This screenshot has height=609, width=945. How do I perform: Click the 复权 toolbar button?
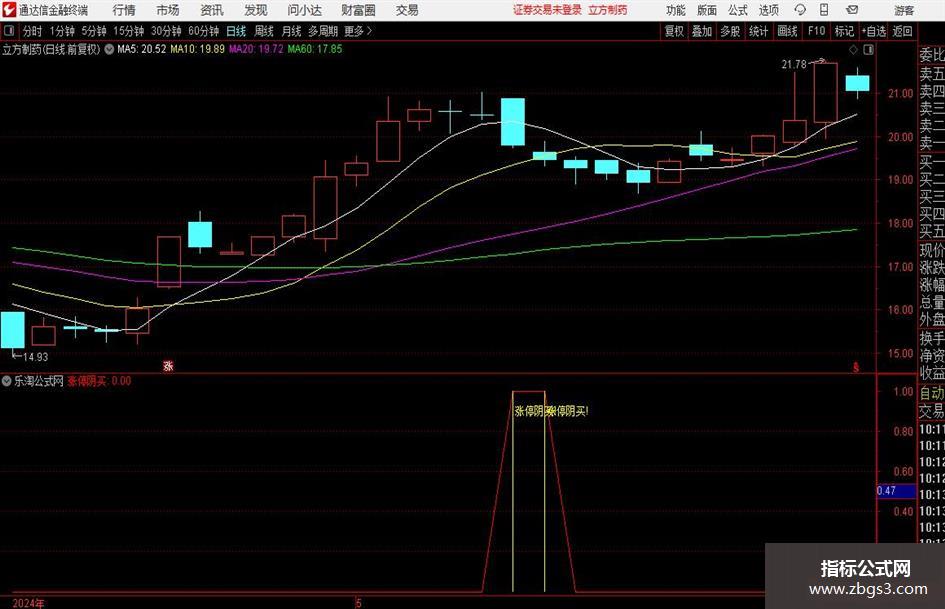click(x=674, y=31)
